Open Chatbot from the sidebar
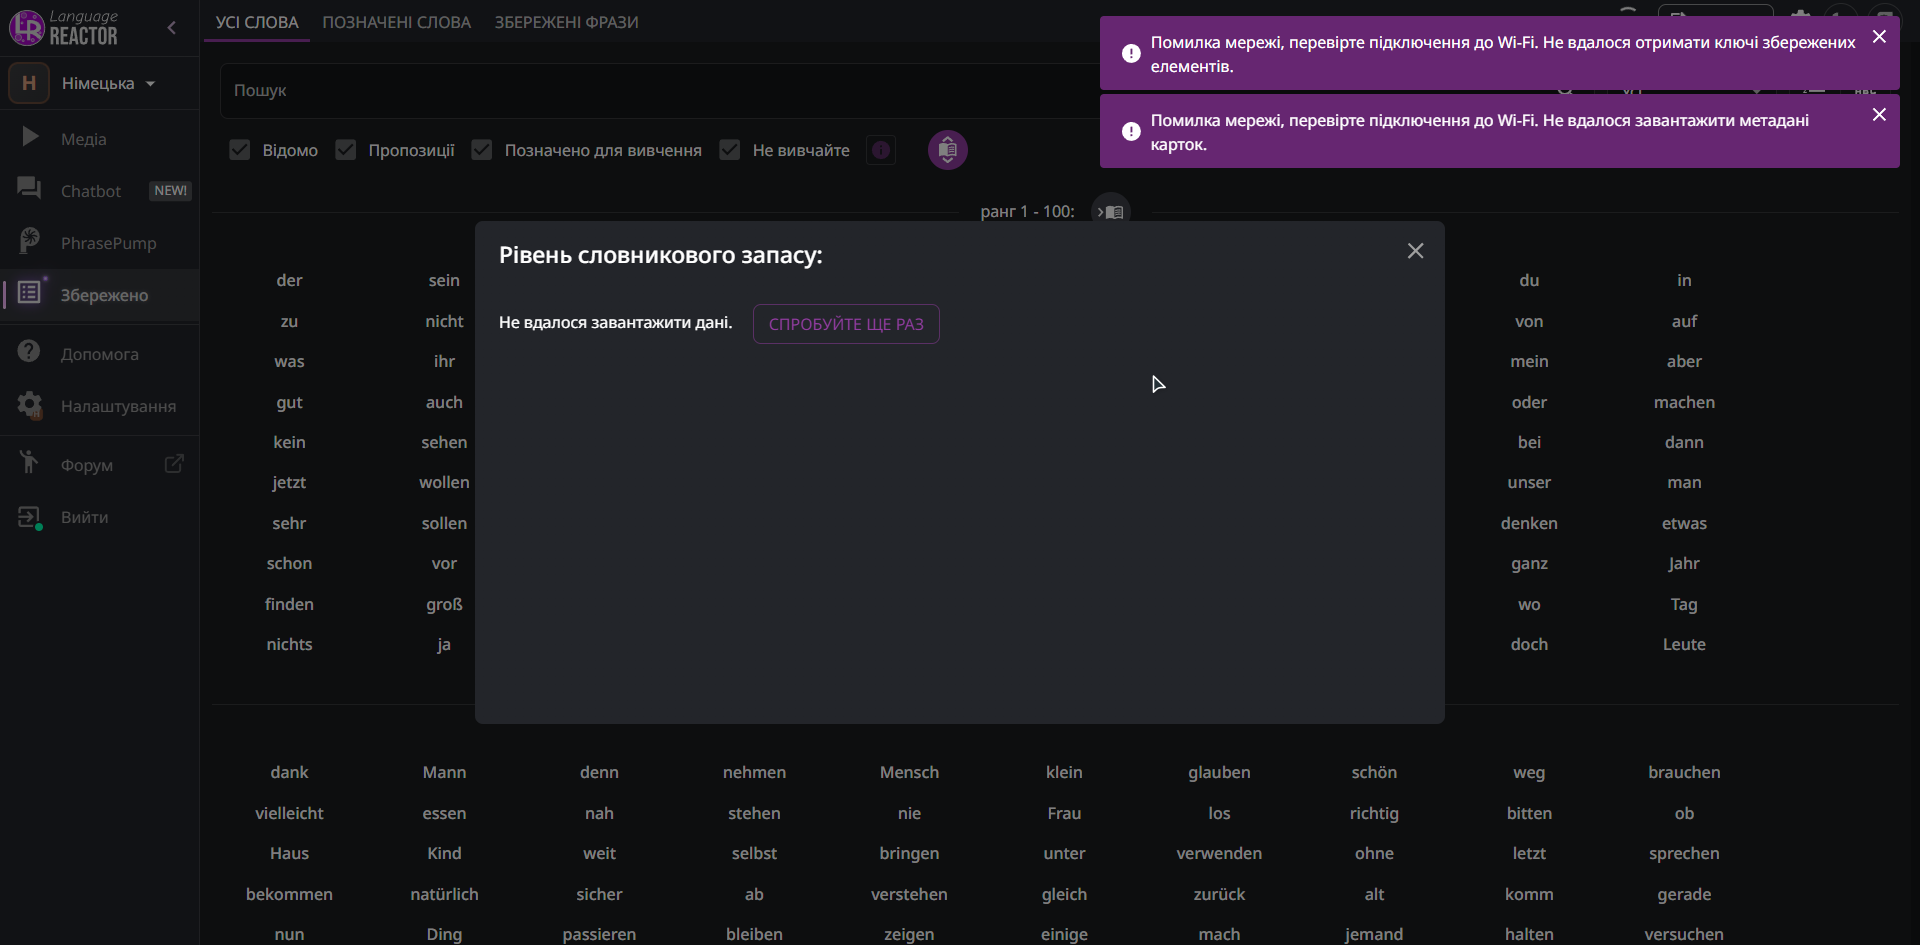 click(90, 190)
